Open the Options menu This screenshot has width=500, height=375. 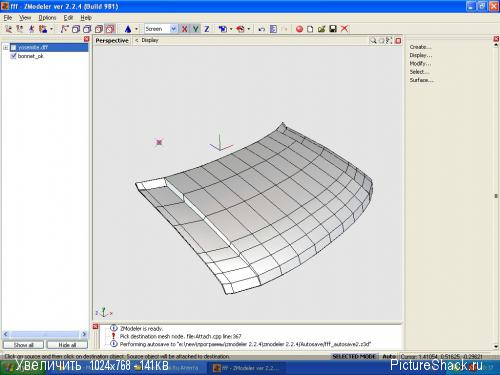click(x=47, y=18)
